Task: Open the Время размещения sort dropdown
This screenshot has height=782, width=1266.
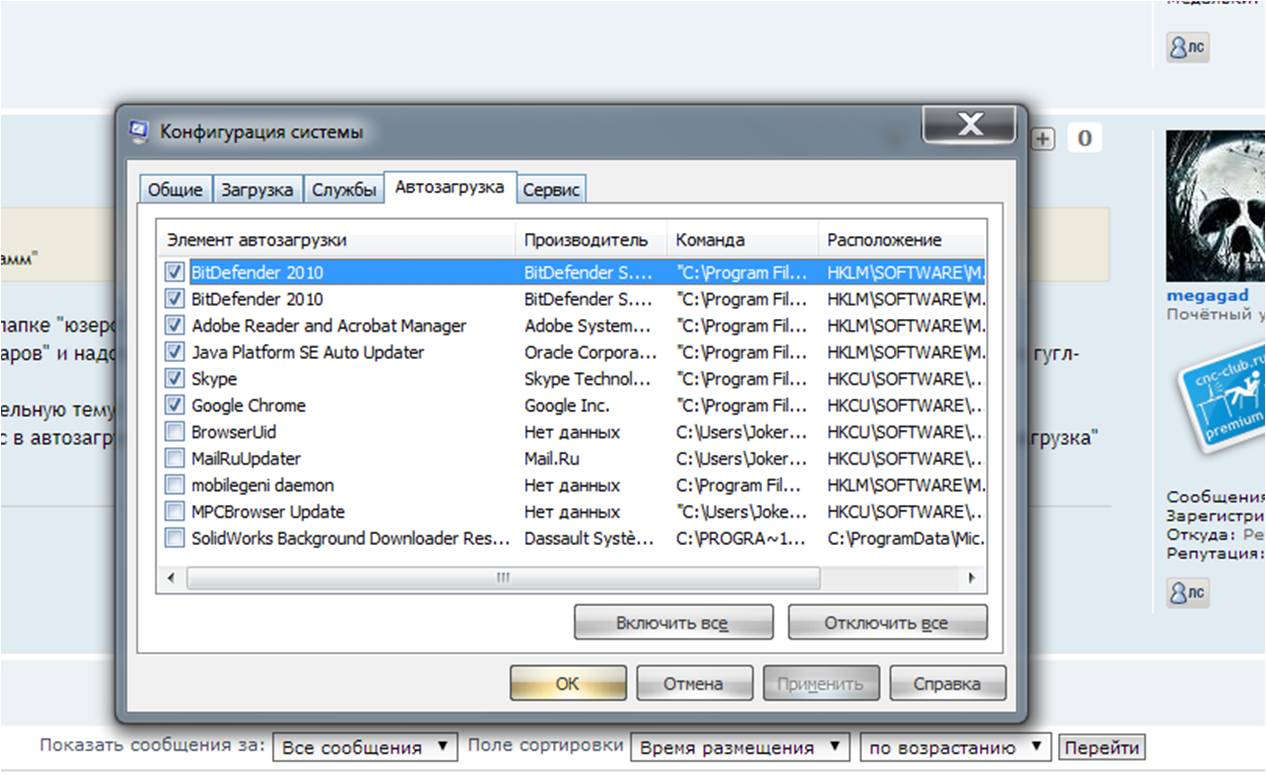Action: click(x=739, y=747)
